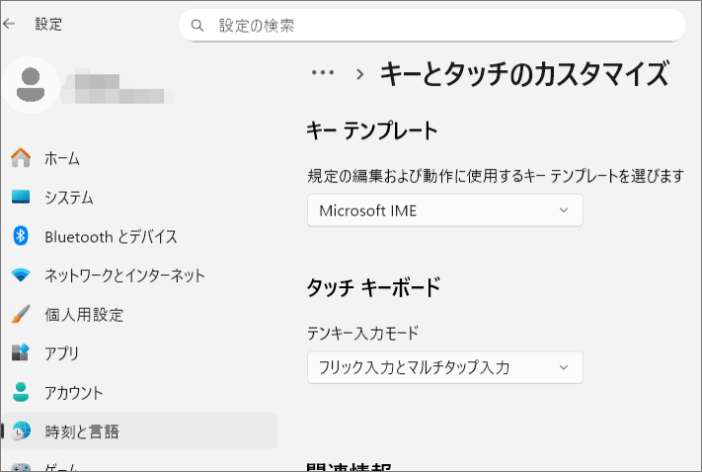The image size is (702, 472).
Task: Click the キーとタッチのカスタマイズ title
Action: pyautogui.click(x=524, y=74)
